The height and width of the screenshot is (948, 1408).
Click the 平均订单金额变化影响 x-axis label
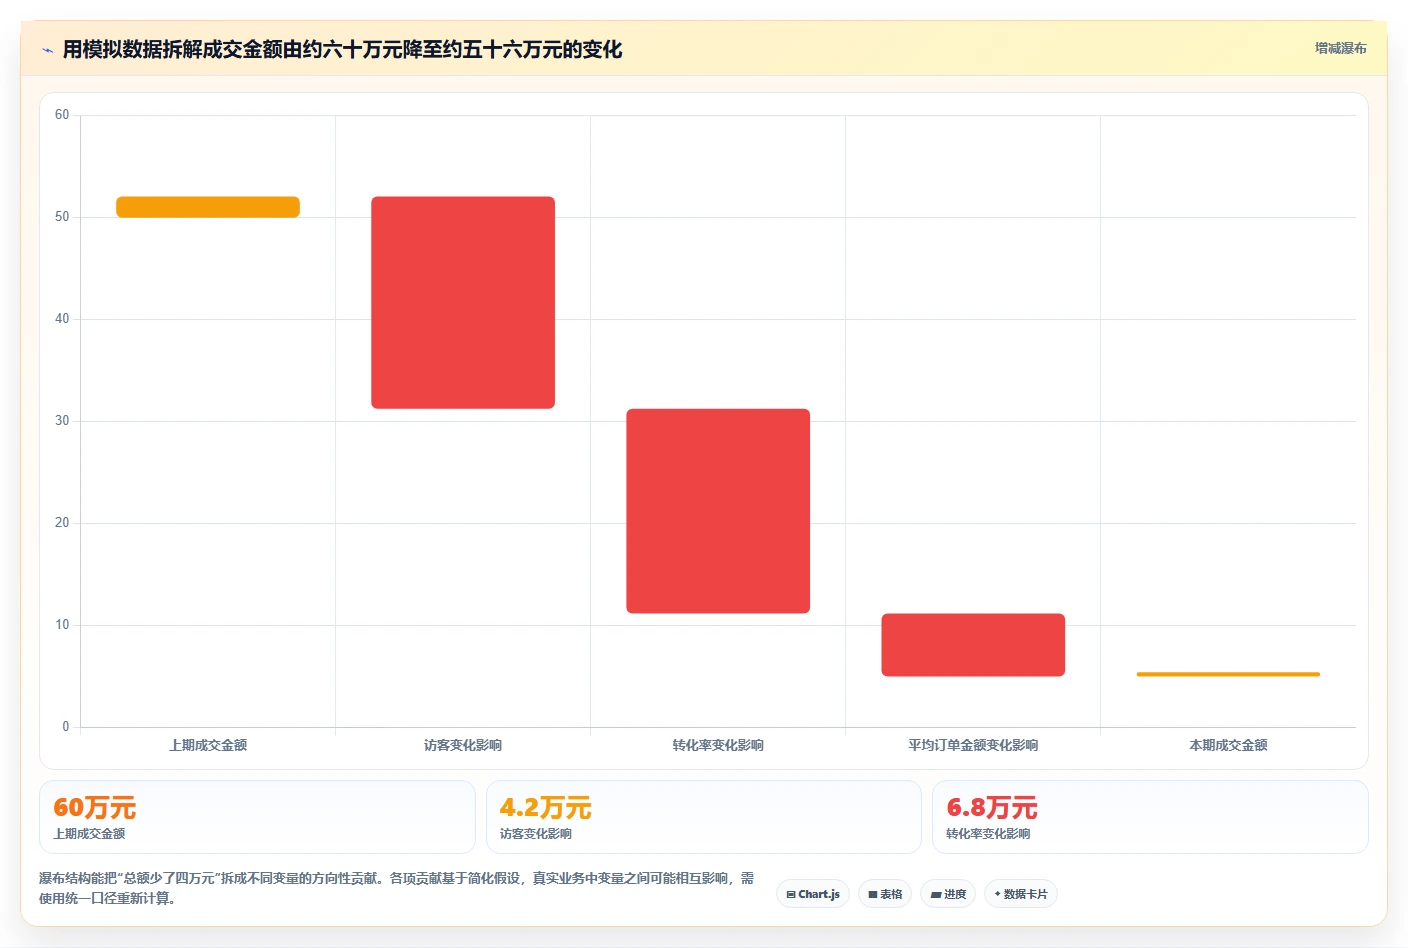(x=973, y=745)
